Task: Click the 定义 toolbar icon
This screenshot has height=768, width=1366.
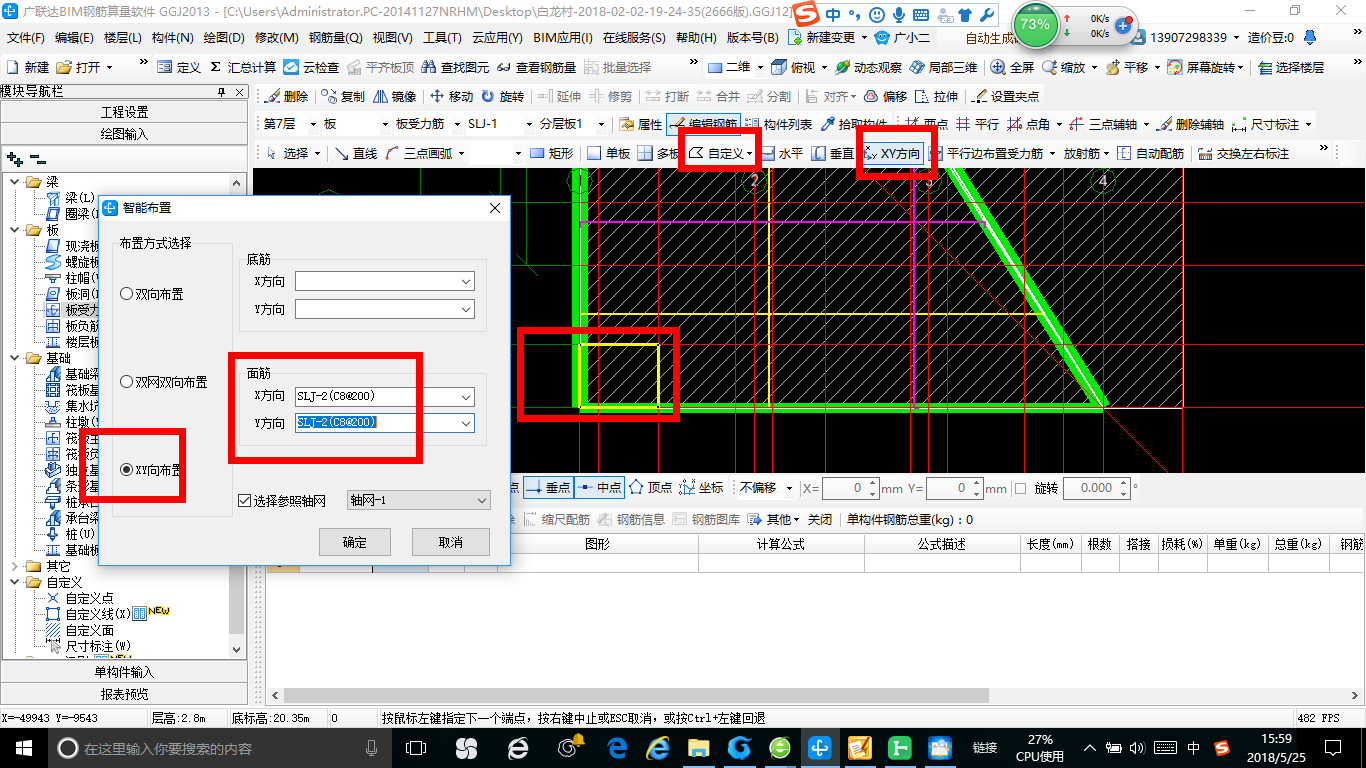Action: click(164, 67)
